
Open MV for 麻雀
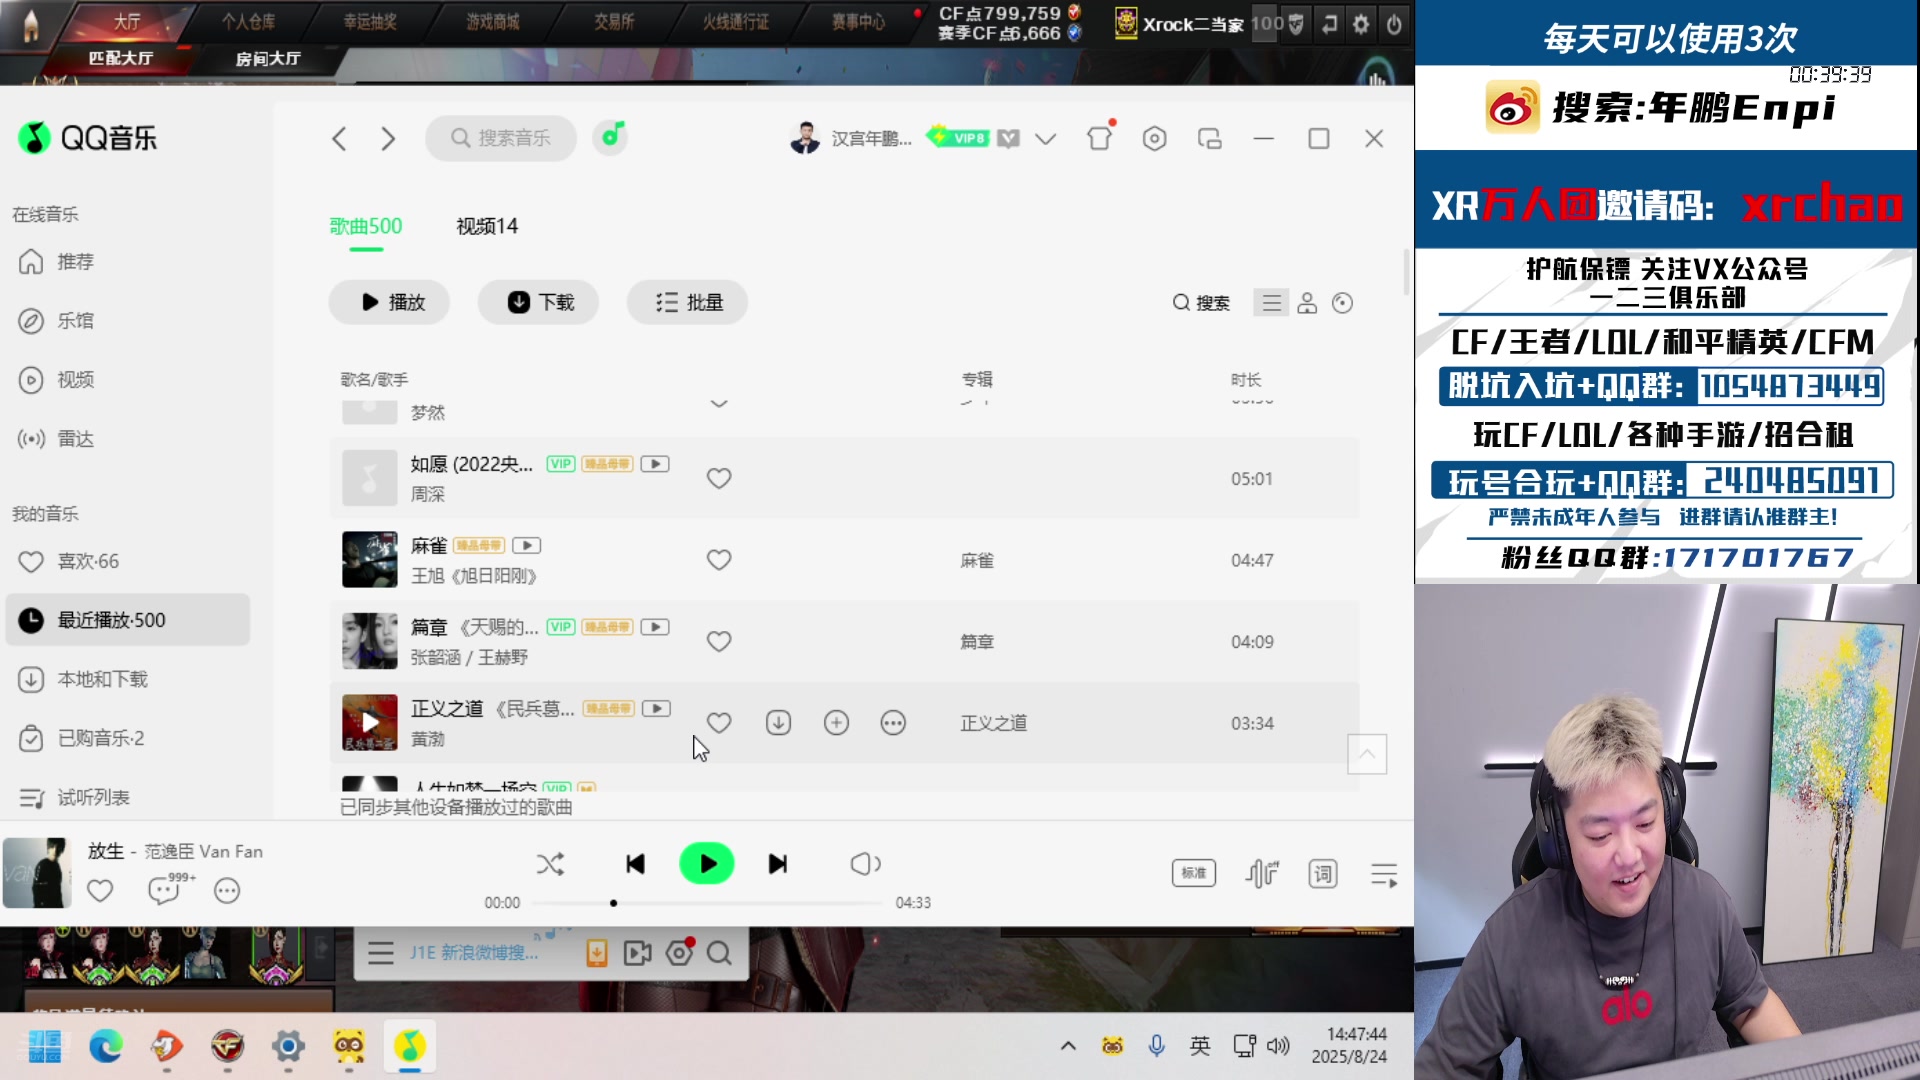pyautogui.click(x=526, y=545)
